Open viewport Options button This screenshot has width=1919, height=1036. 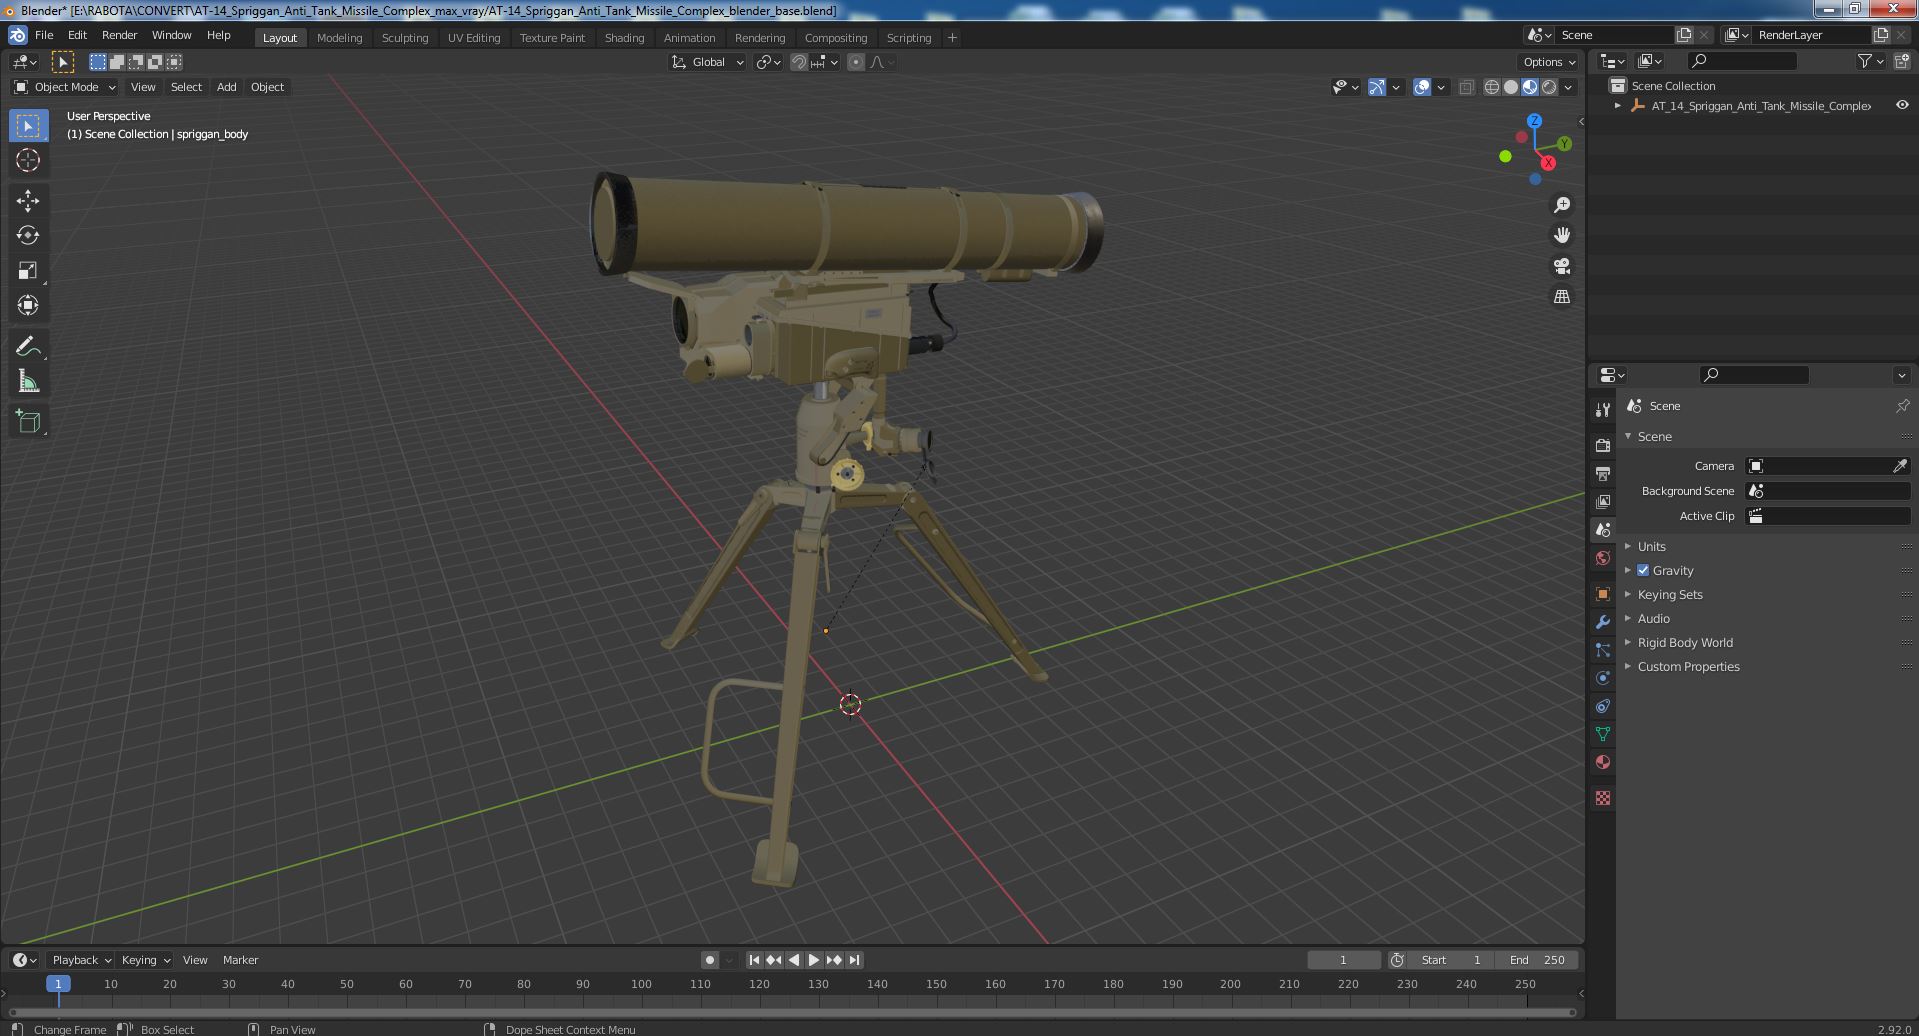tap(1549, 62)
